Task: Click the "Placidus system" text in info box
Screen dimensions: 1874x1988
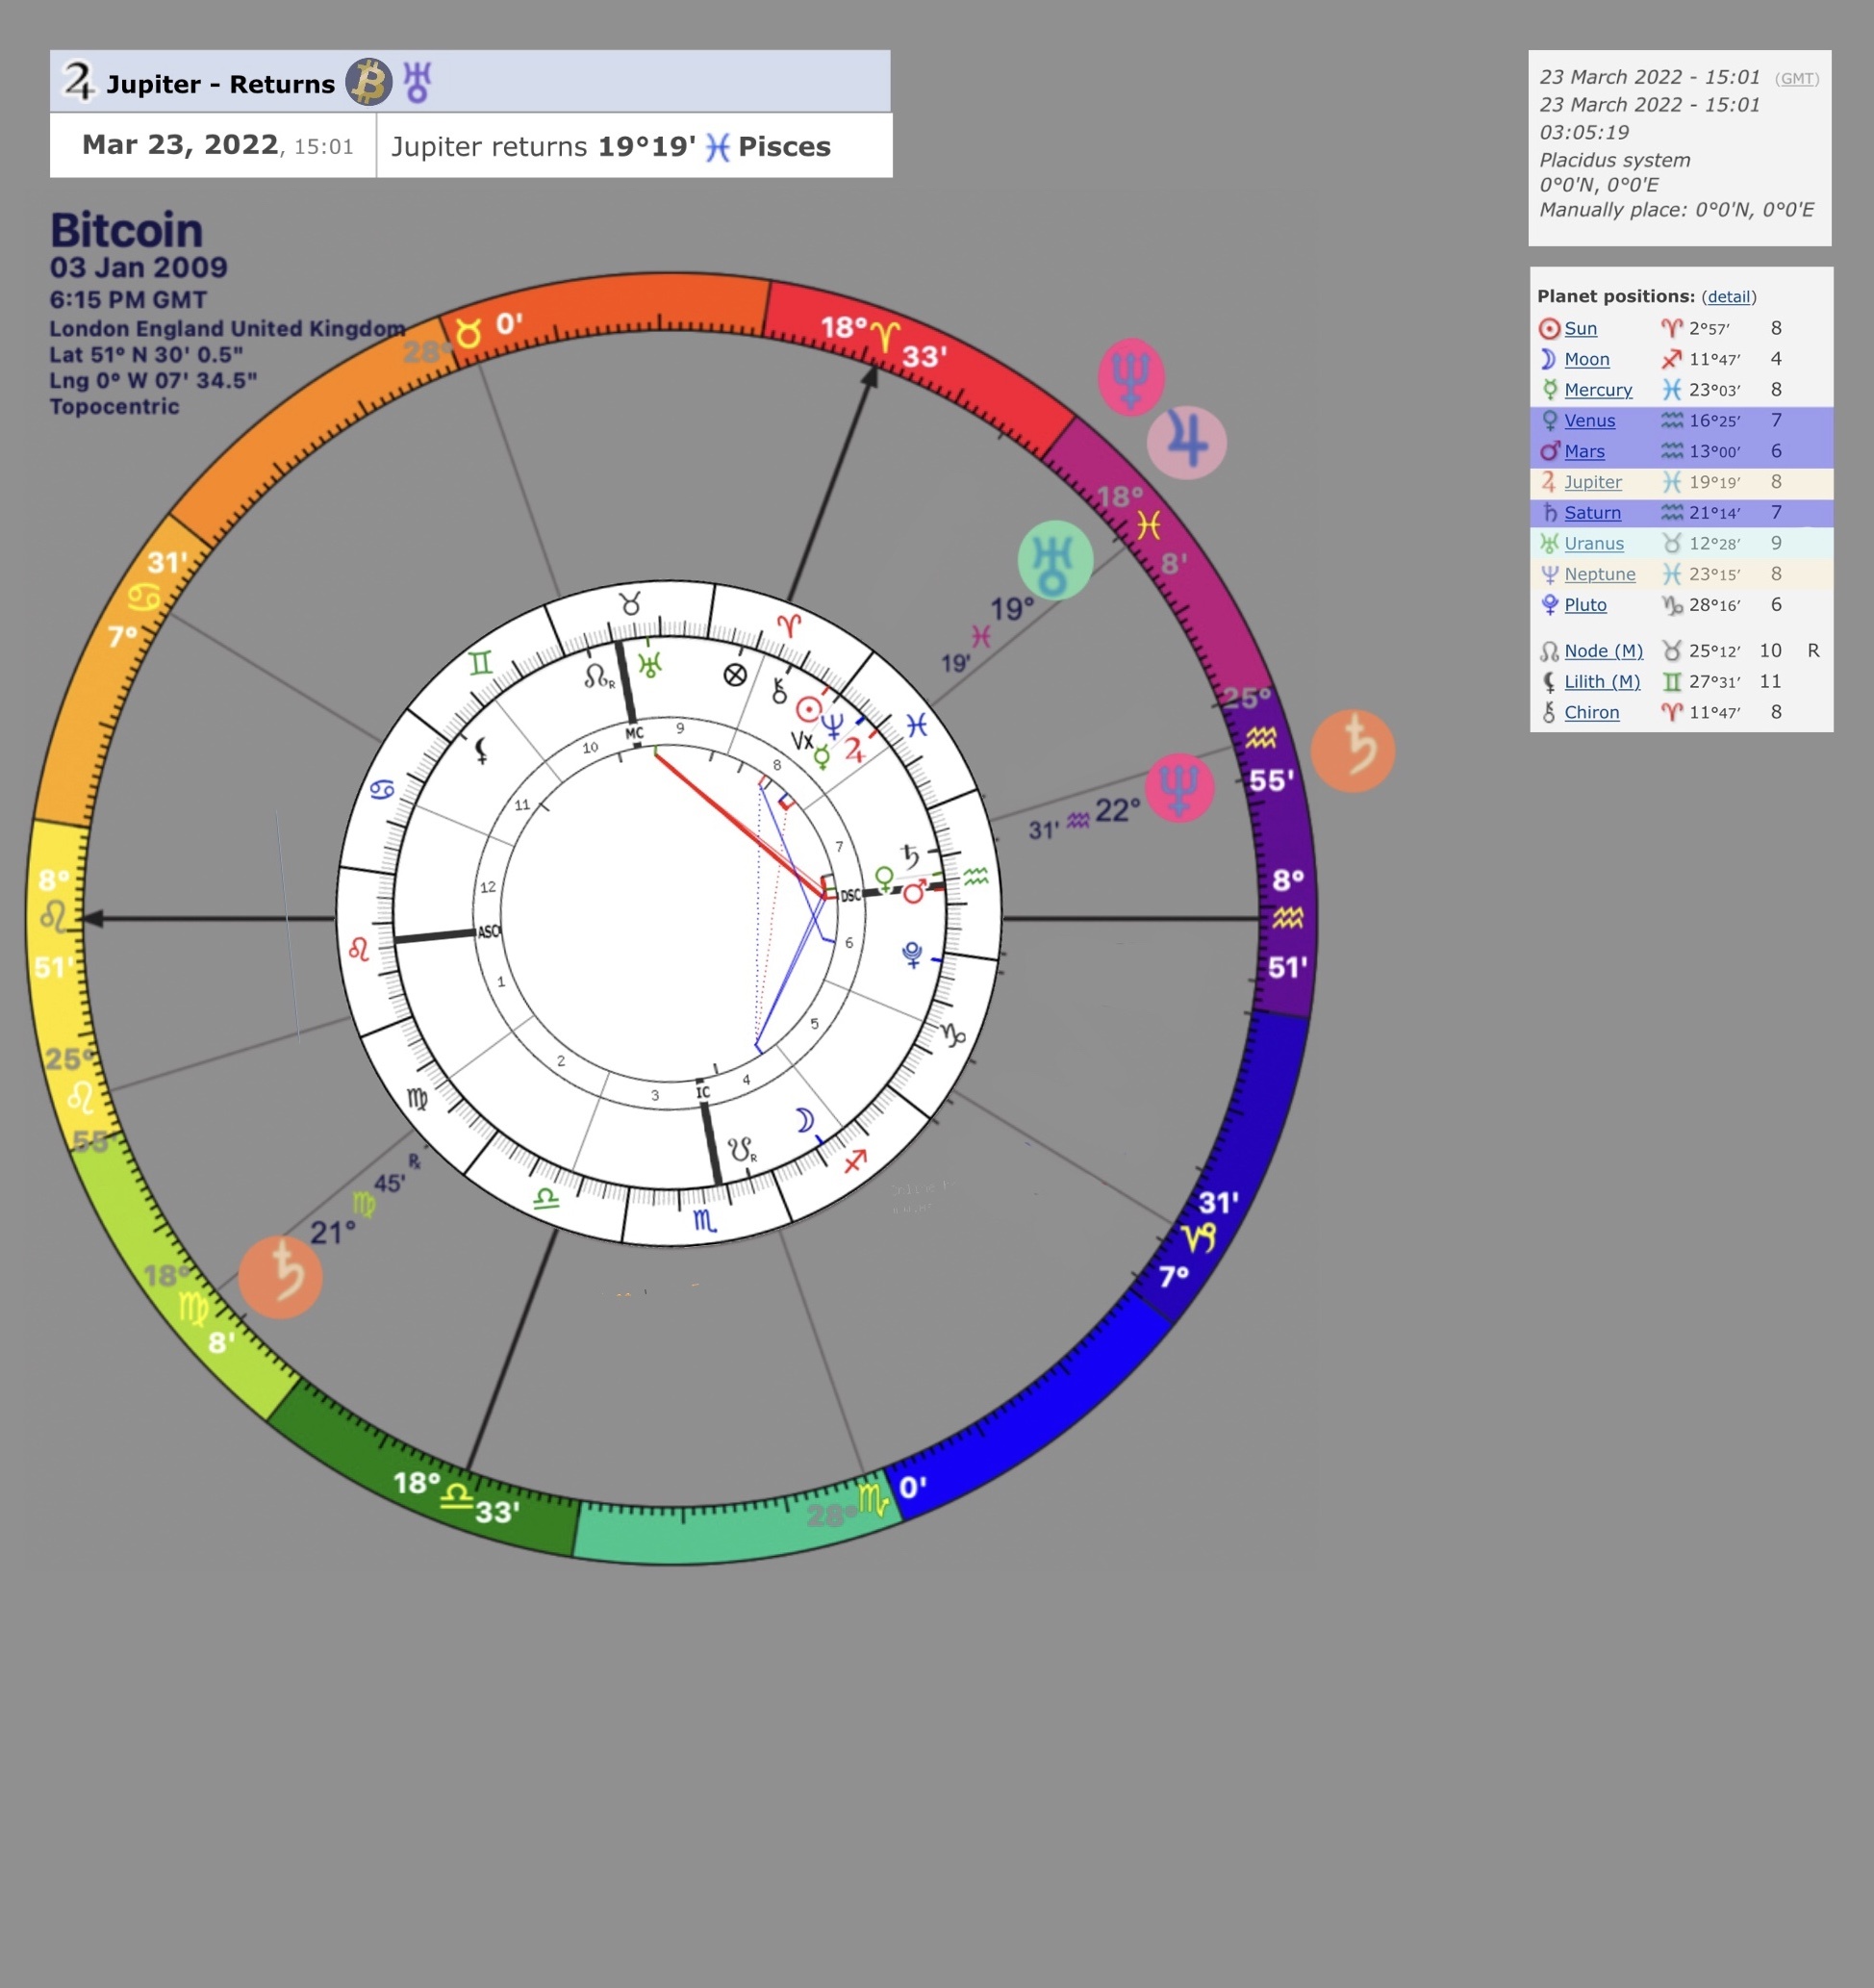Action: click(x=1615, y=160)
